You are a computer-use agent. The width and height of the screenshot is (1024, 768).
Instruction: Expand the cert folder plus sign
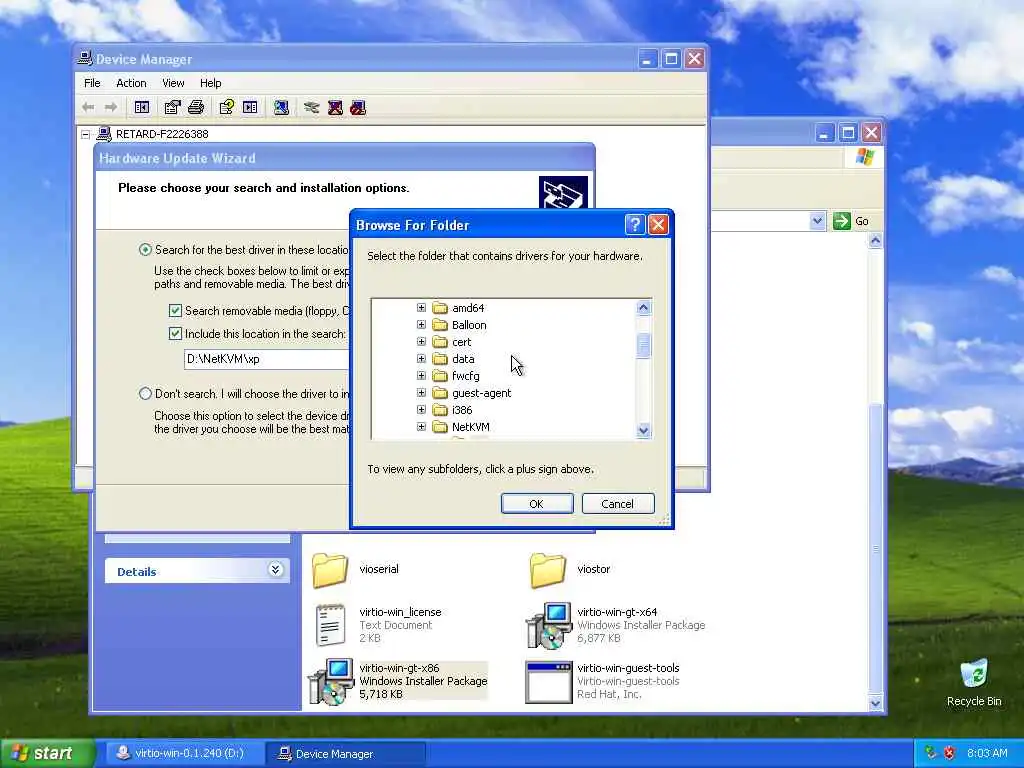(x=421, y=342)
